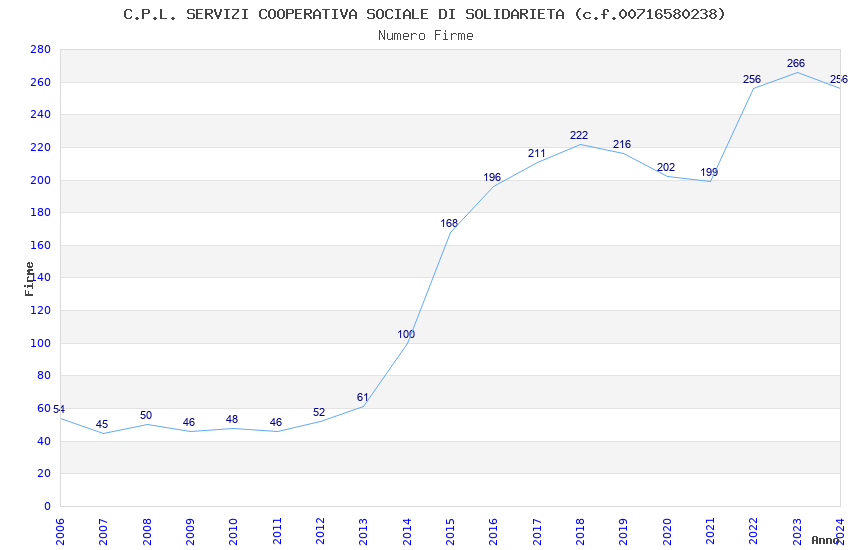Image resolution: width=850 pixels, height=550 pixels.
Task: Click the x-axis year 2013
Action: pyautogui.click(x=363, y=531)
